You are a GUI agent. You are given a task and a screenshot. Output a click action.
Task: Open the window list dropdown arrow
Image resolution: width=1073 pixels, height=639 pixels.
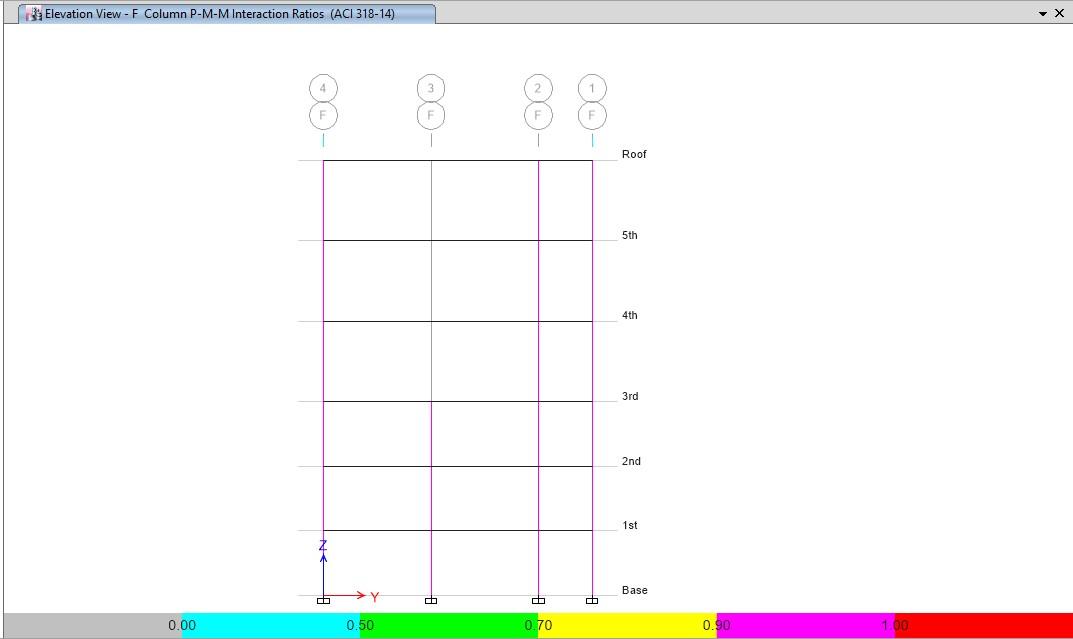coord(1043,14)
